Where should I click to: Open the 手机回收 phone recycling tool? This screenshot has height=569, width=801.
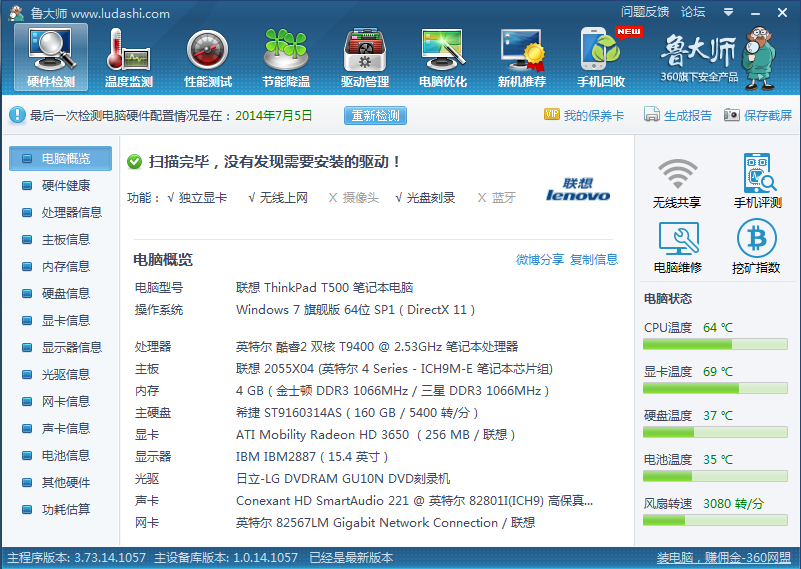(601, 56)
